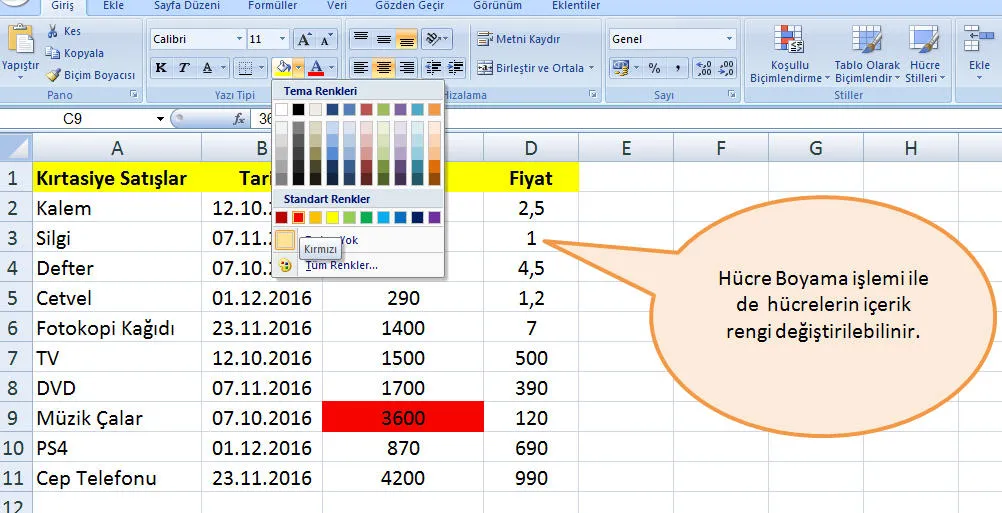The height and width of the screenshot is (513, 1002).
Task: Select the red-filled cell containing 3600
Action: [402, 418]
